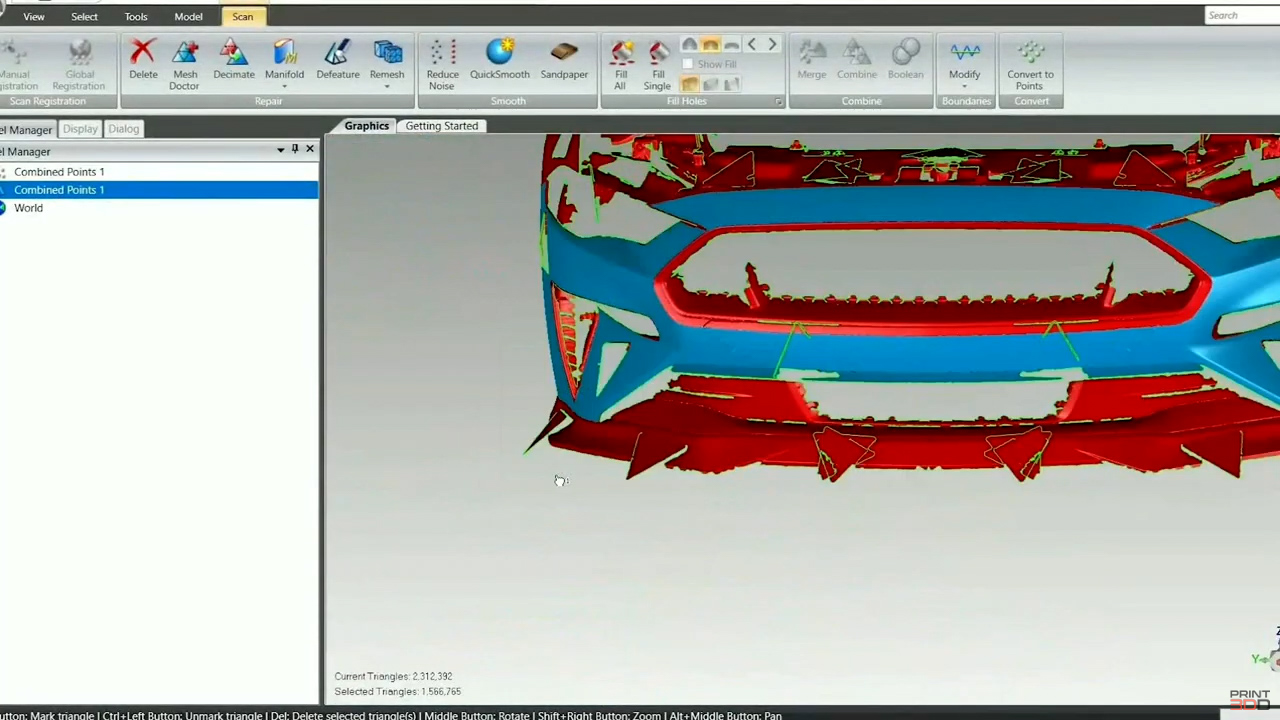Switch to the Graphics tab

[x=366, y=126]
